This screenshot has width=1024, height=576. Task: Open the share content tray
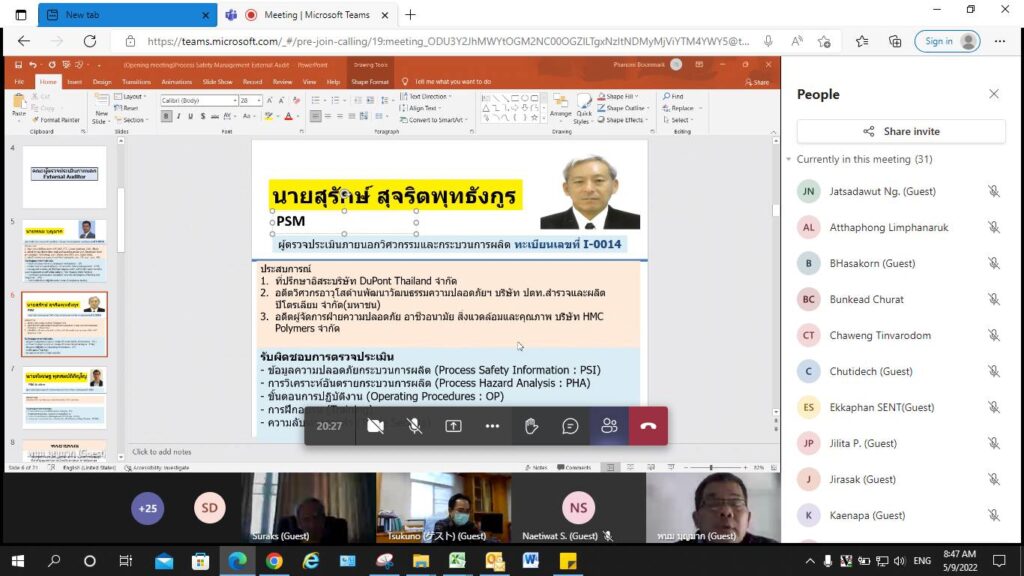click(x=453, y=426)
